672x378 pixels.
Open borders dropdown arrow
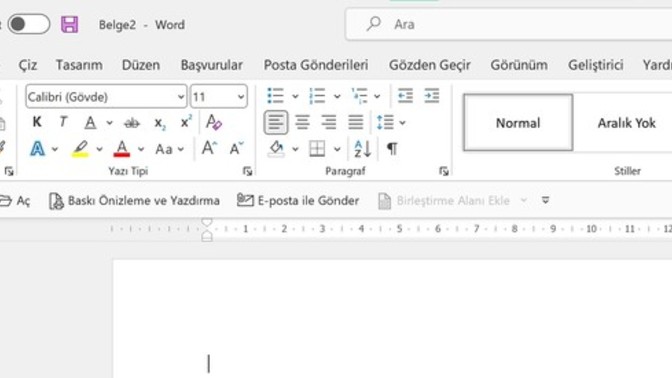pyautogui.click(x=337, y=150)
